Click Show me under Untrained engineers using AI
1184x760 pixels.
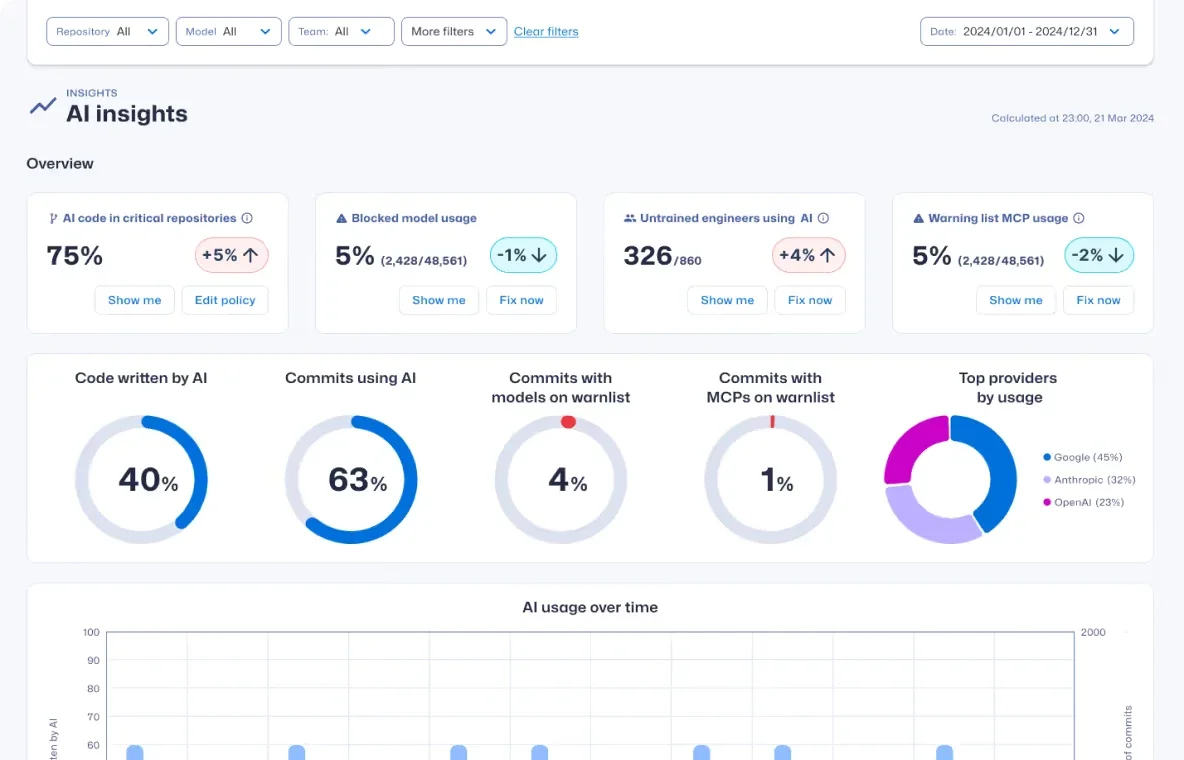pos(727,300)
